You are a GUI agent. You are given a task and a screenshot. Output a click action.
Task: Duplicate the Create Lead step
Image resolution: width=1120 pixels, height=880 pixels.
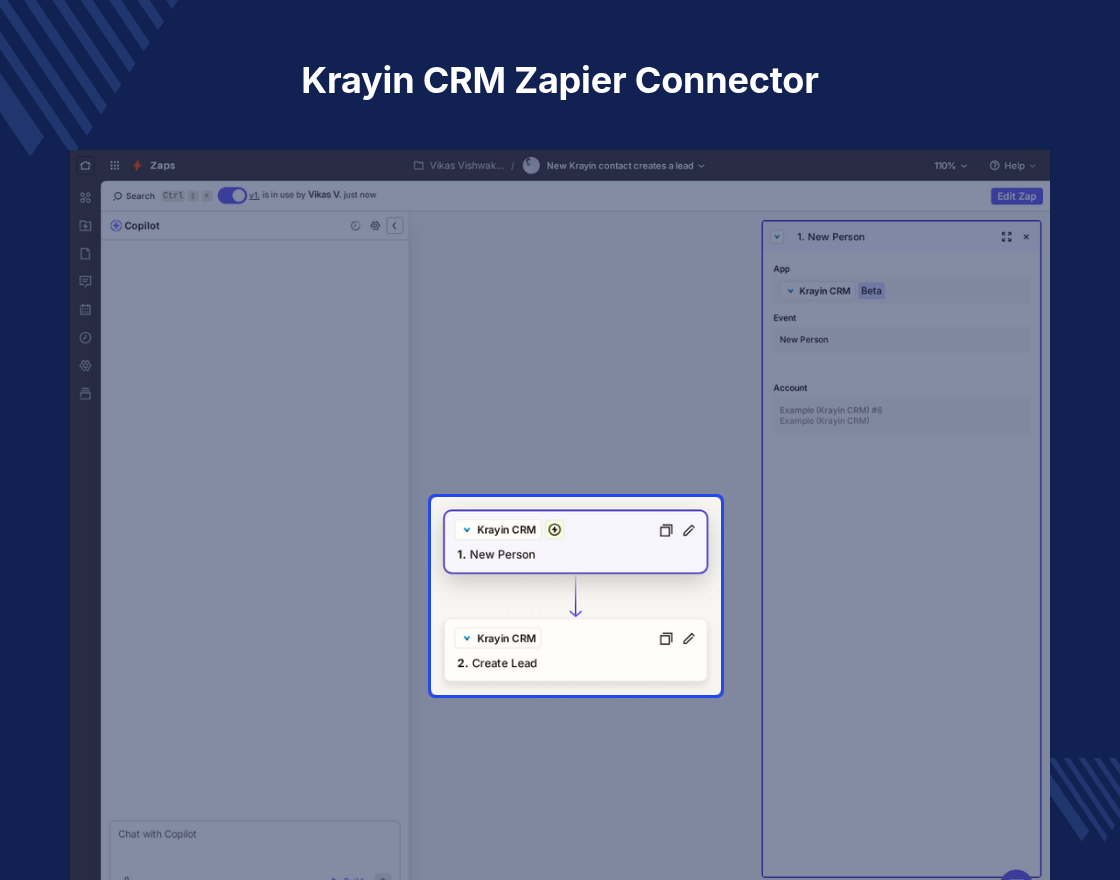point(666,639)
